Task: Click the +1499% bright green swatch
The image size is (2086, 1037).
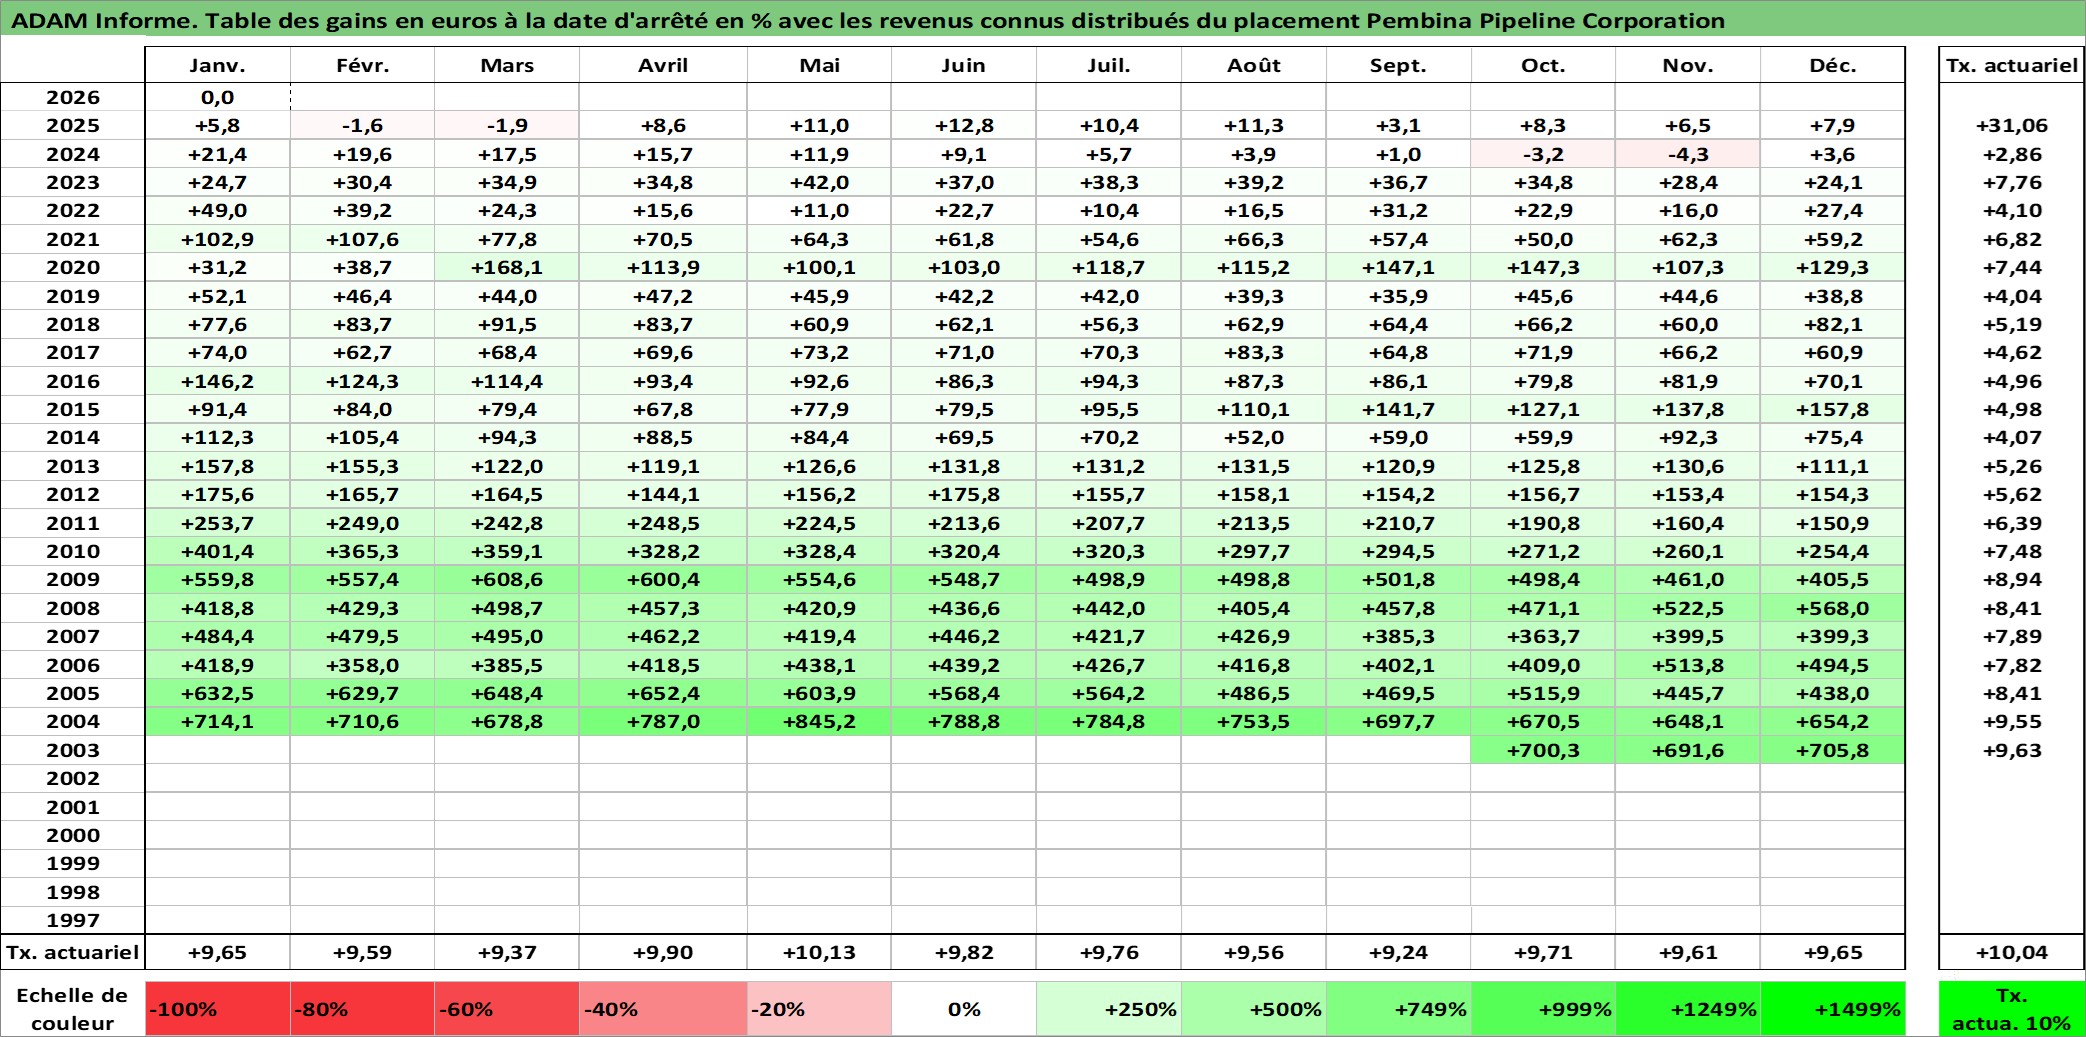Action: (1833, 1009)
